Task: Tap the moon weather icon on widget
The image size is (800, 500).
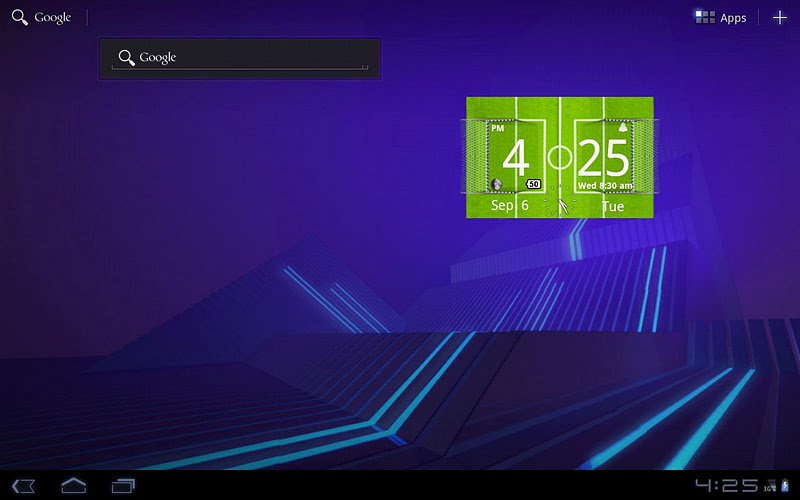Action: (496, 184)
